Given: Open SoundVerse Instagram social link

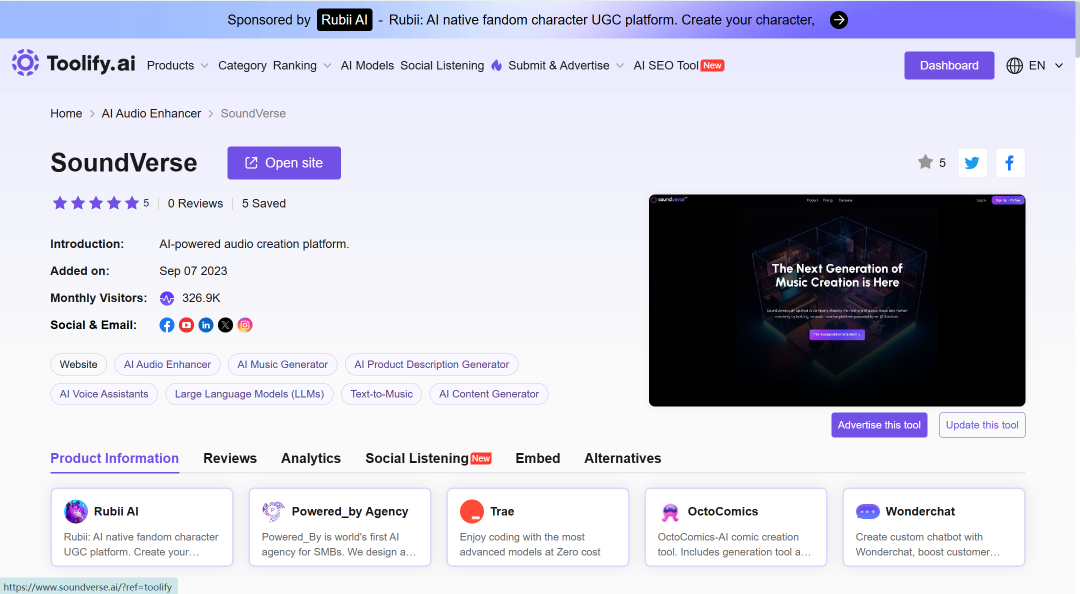Looking at the screenshot, I should click(245, 325).
